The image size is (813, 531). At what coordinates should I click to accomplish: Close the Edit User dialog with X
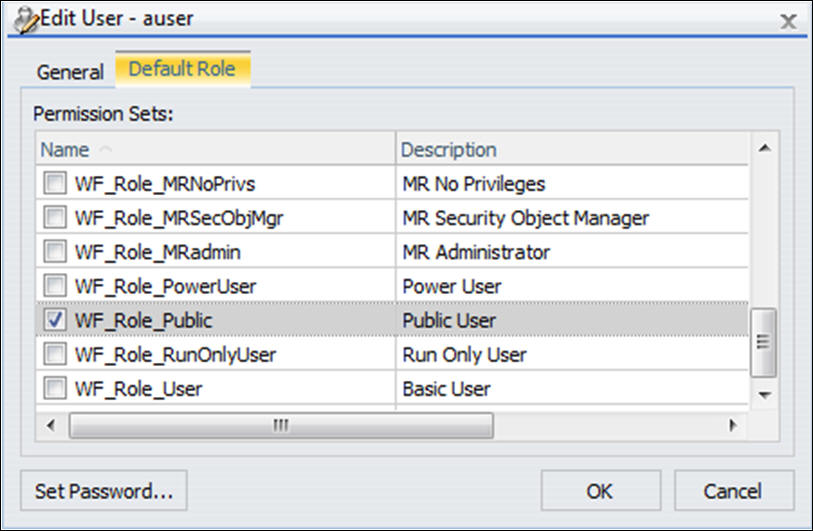coord(788,21)
